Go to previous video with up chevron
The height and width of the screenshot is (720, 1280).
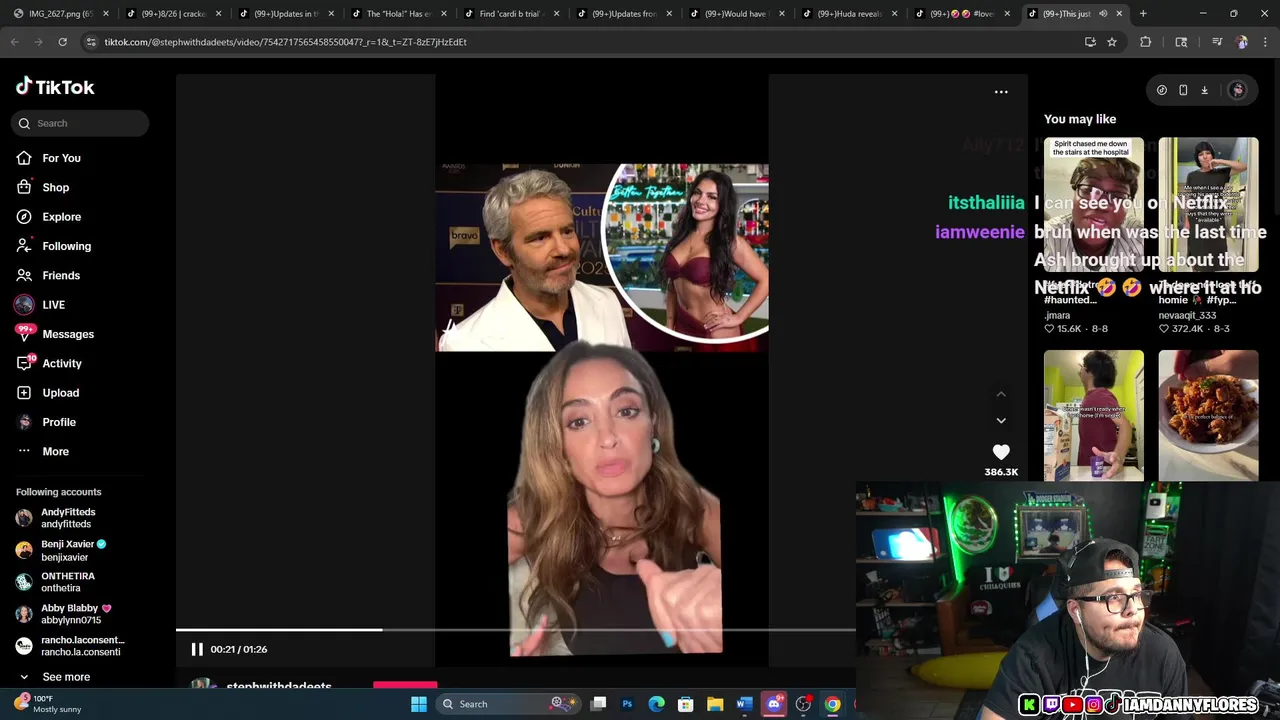1001,394
